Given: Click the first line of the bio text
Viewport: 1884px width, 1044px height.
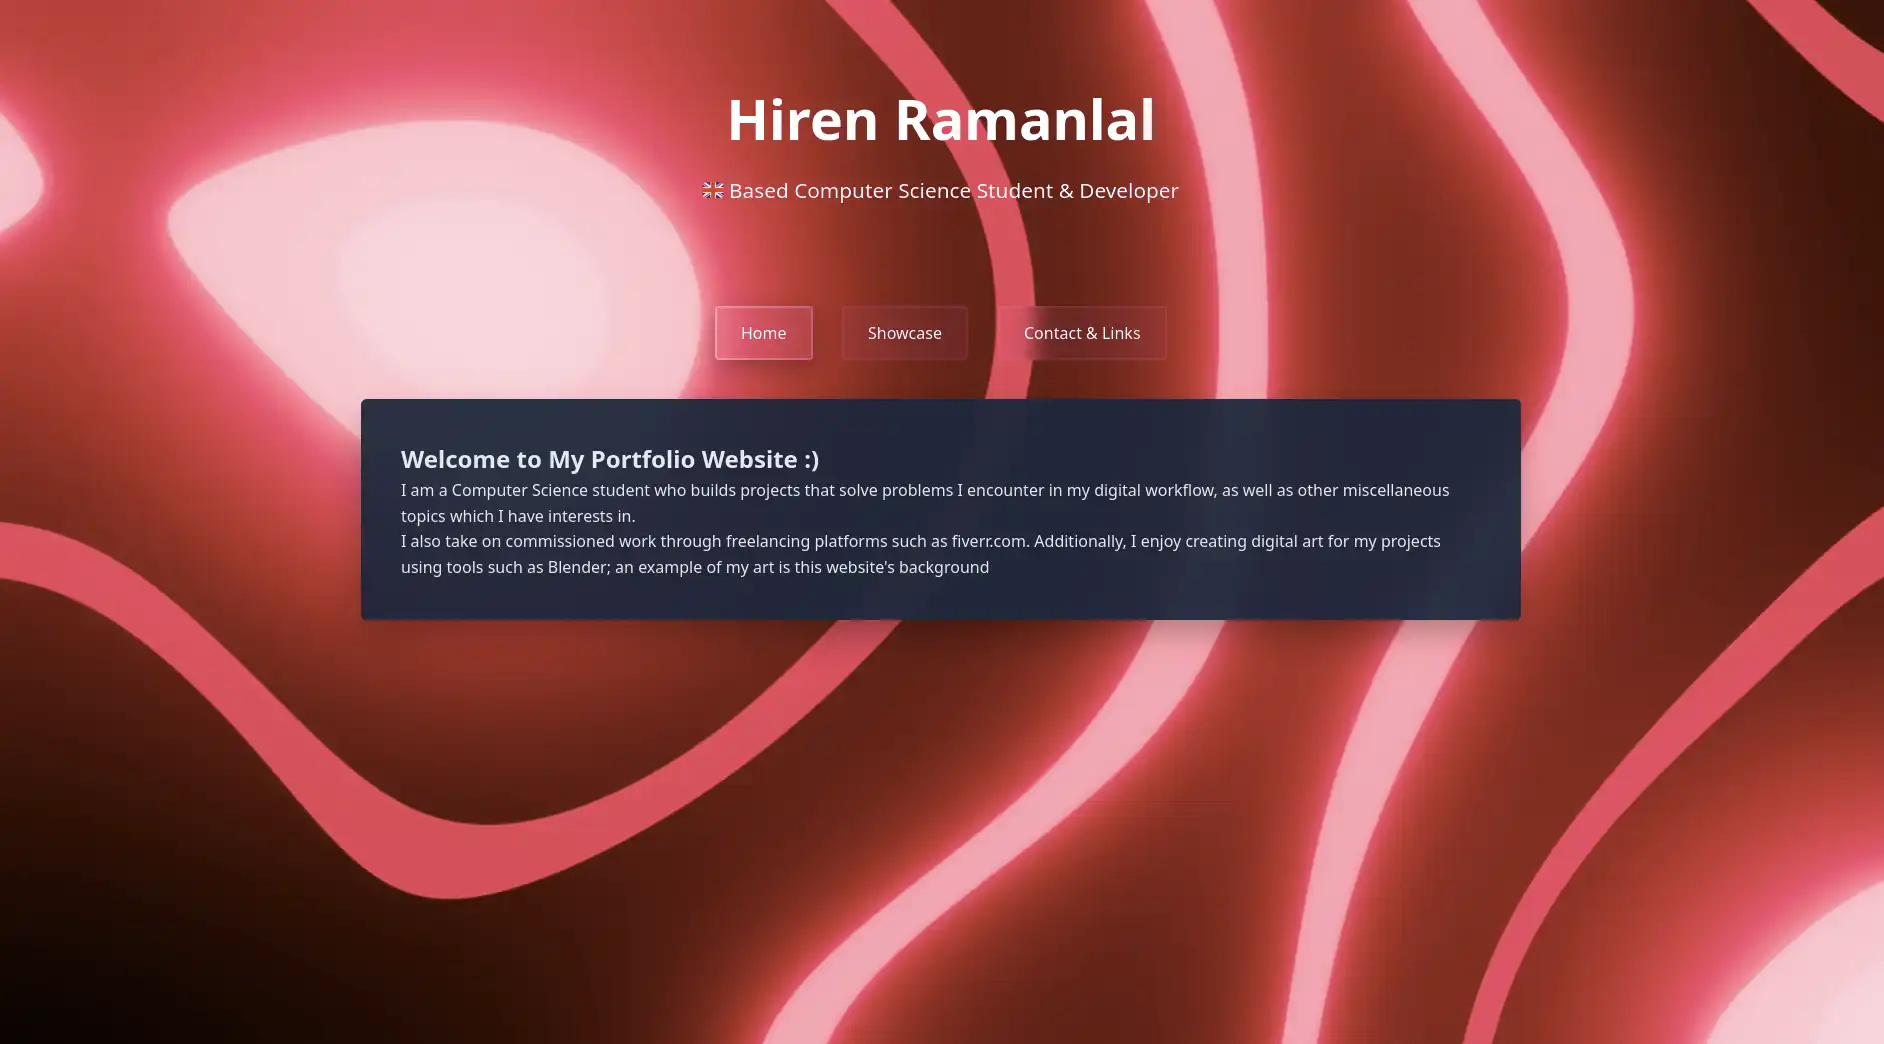Looking at the screenshot, I should tap(924, 490).
